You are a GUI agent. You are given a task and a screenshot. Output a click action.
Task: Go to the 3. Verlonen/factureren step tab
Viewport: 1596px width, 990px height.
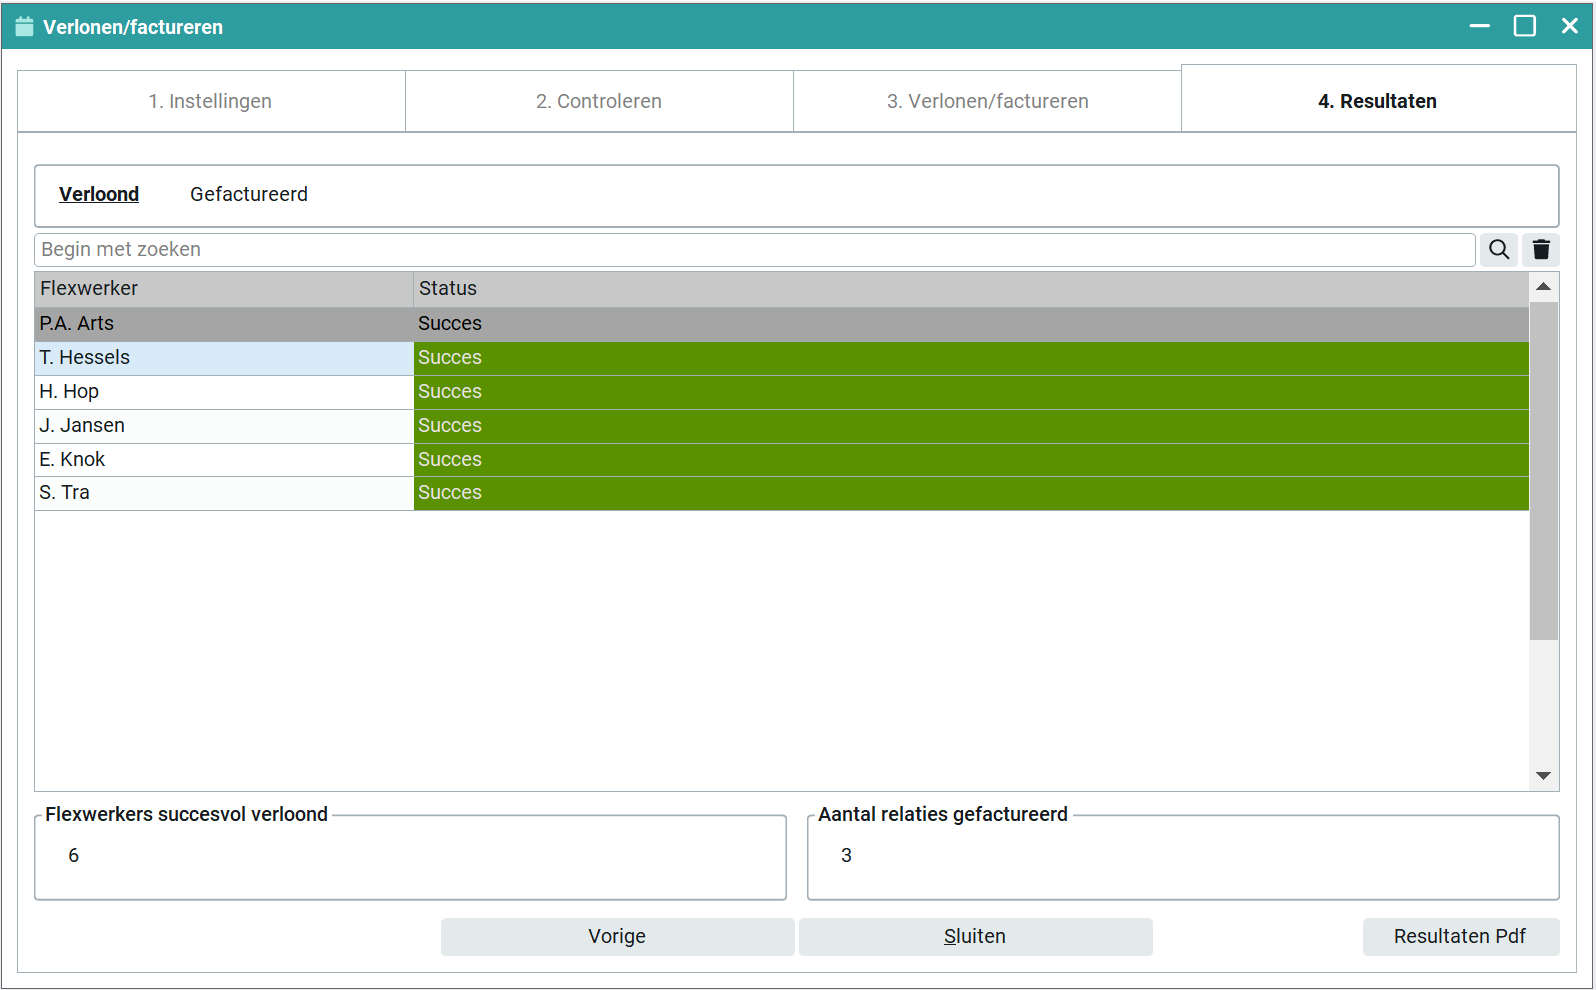pos(987,101)
